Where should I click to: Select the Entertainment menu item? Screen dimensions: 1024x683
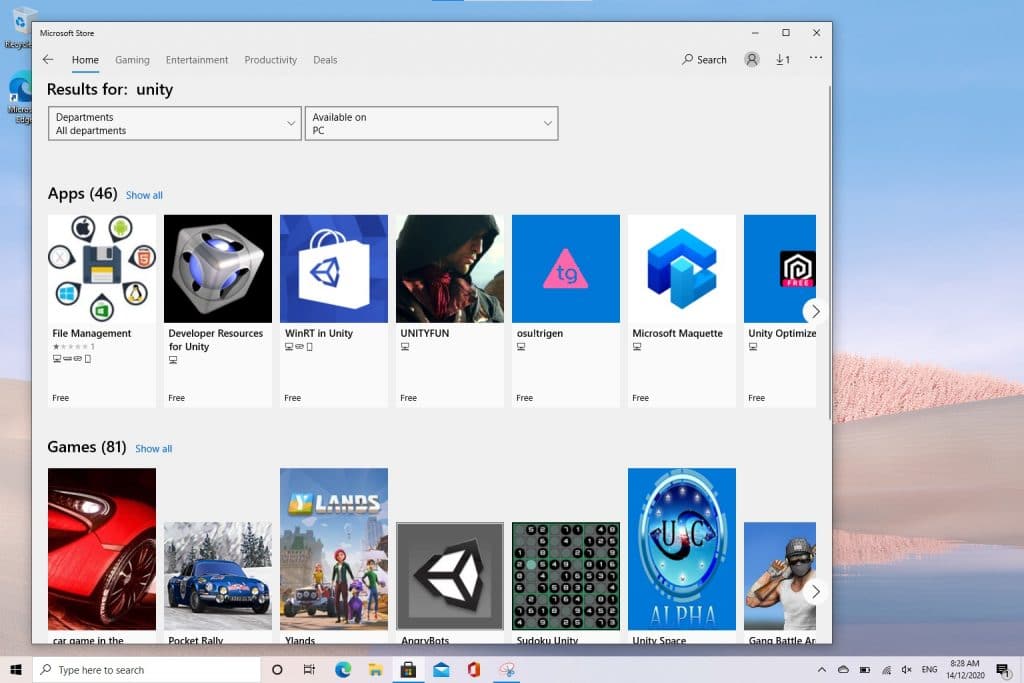tap(196, 60)
